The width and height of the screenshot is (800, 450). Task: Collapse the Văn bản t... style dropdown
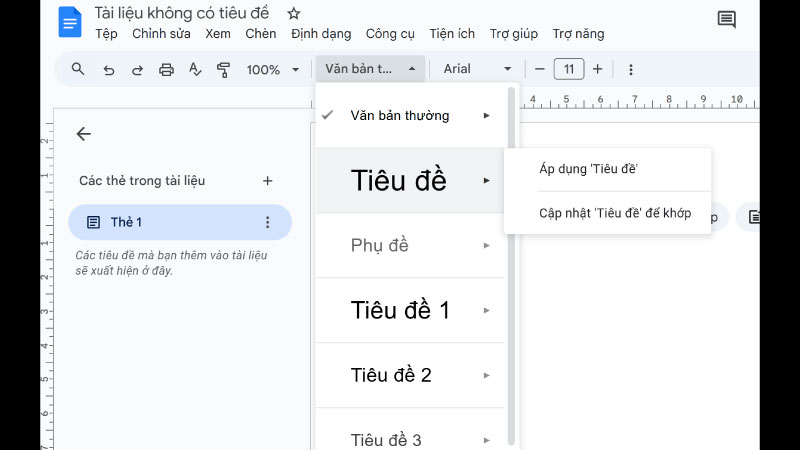[x=370, y=69]
